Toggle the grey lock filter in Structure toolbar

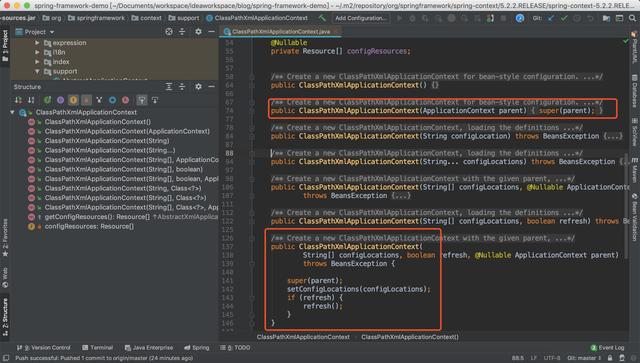coord(87,100)
